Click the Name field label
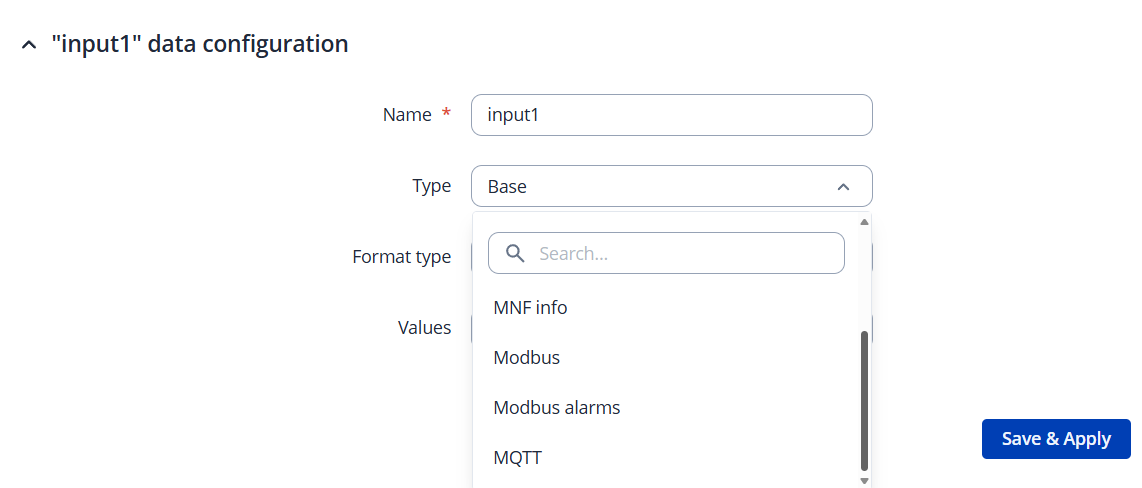The height and width of the screenshot is (488, 1142). click(407, 115)
